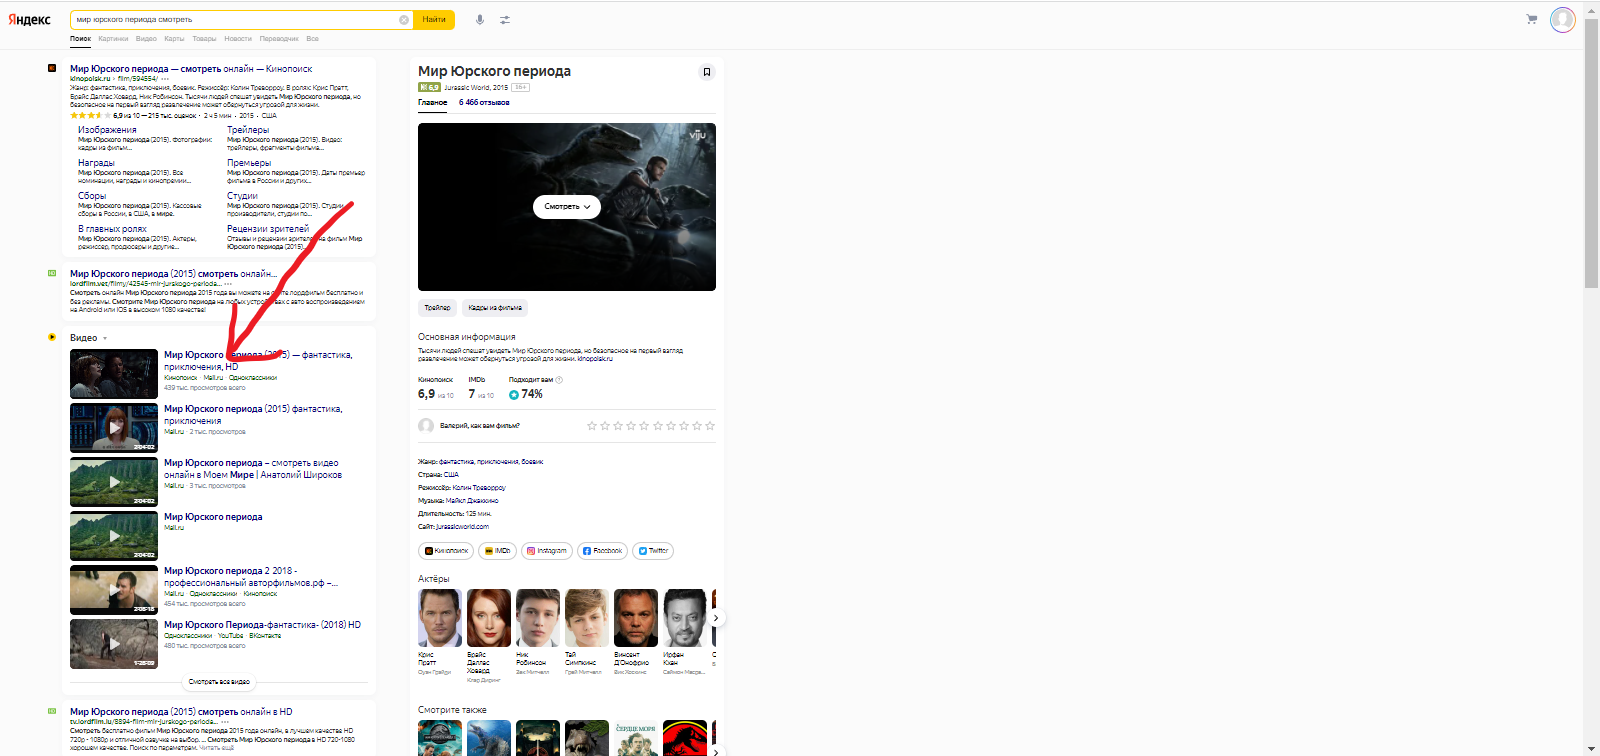This screenshot has width=1600, height=756.
Task: Click the voice search microphone icon
Action: point(480,20)
